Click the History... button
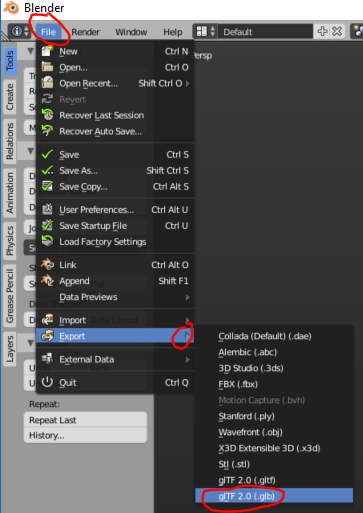 tap(85, 435)
